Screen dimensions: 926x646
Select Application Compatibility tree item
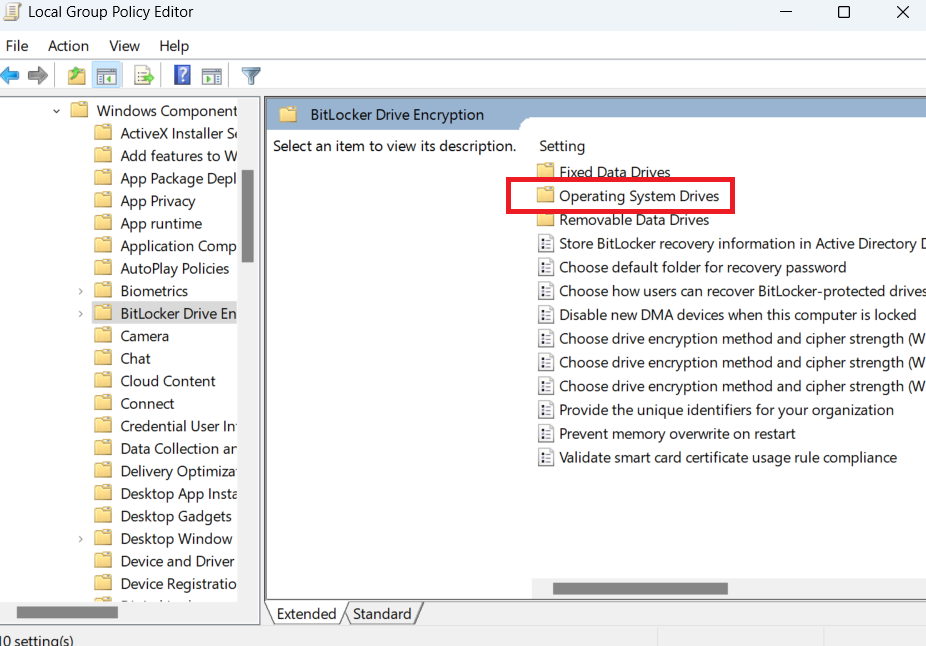click(178, 246)
